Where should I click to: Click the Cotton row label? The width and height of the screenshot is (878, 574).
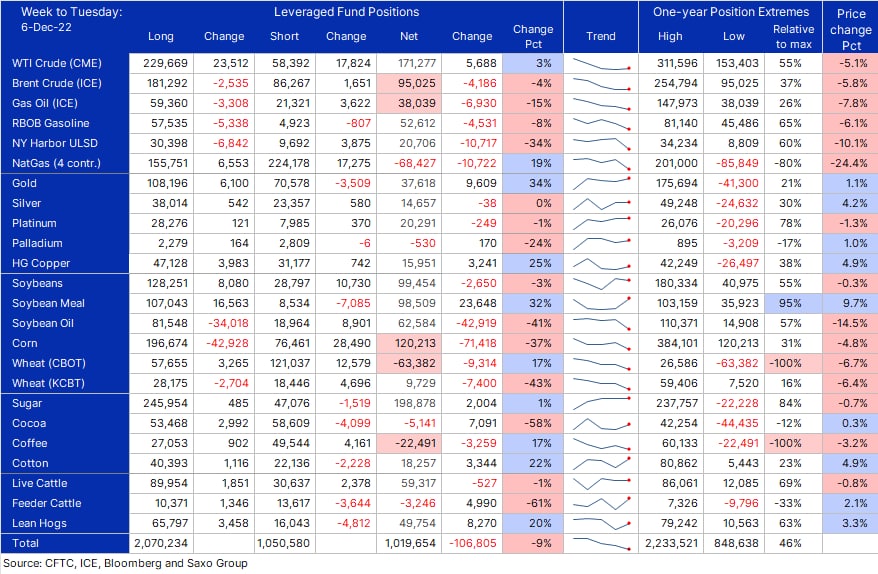[x=30, y=463]
